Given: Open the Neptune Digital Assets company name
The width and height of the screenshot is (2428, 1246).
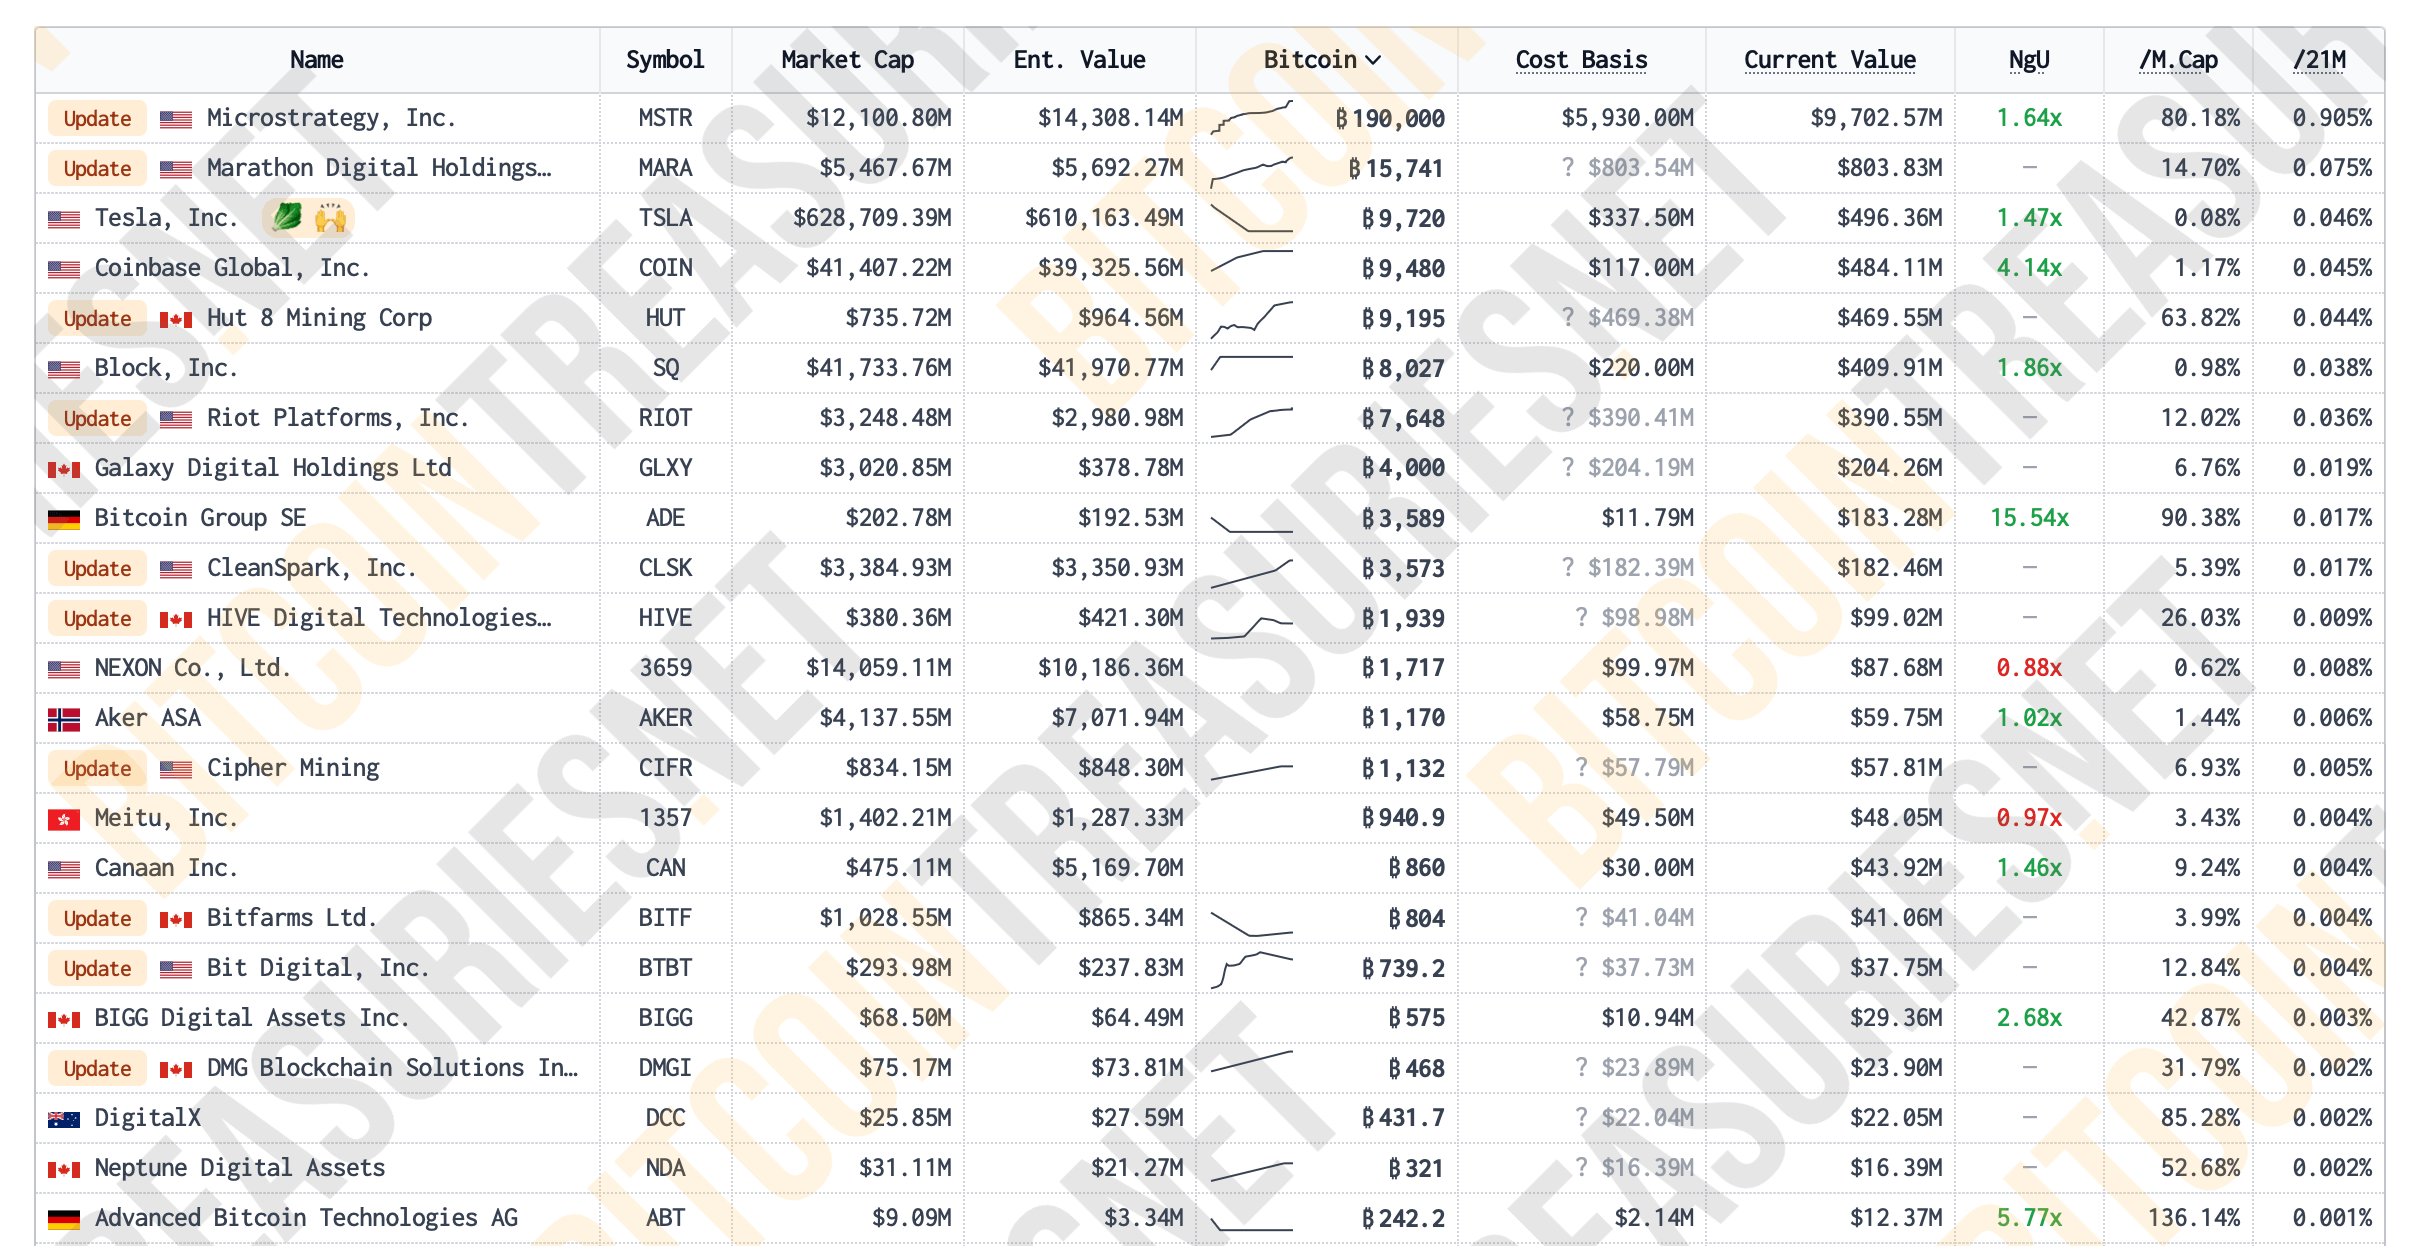Looking at the screenshot, I should [240, 1168].
